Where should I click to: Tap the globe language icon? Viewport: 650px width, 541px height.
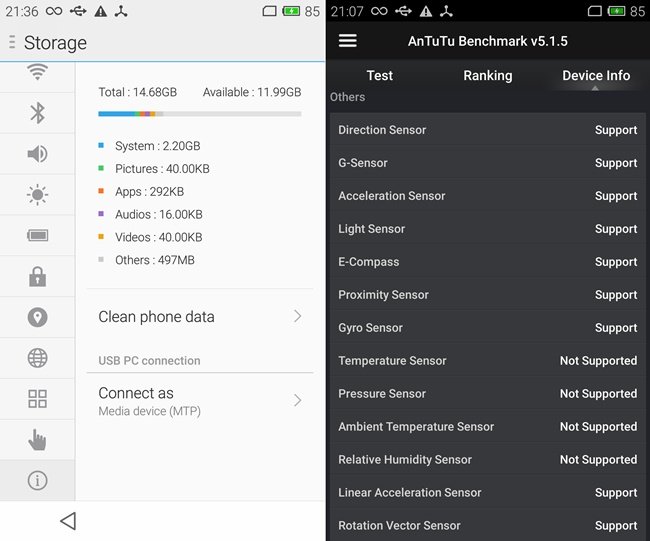point(37,358)
